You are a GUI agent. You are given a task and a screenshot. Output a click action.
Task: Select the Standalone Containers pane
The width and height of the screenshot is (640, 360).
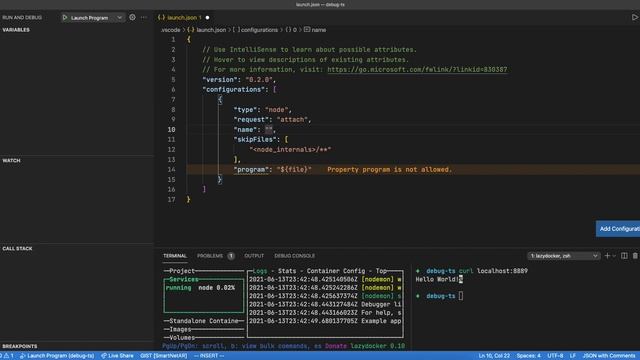(204, 321)
